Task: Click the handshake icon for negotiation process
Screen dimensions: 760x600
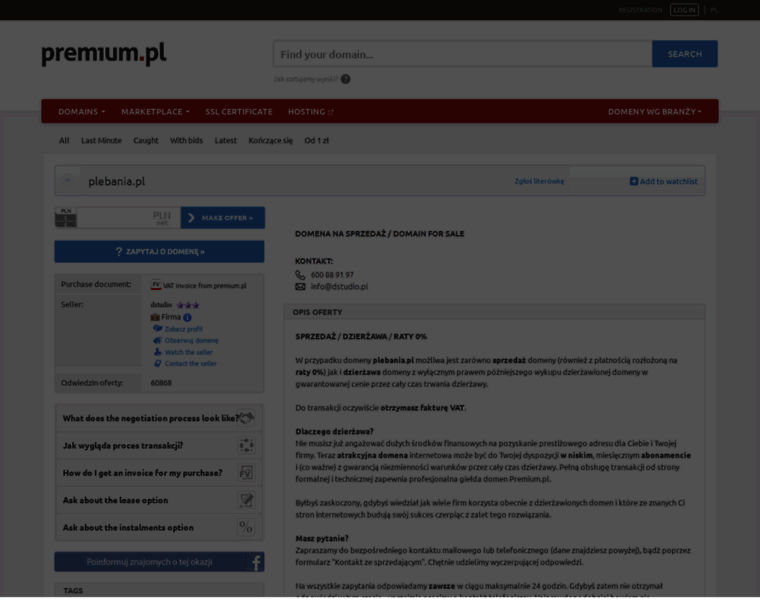Action: point(246,418)
